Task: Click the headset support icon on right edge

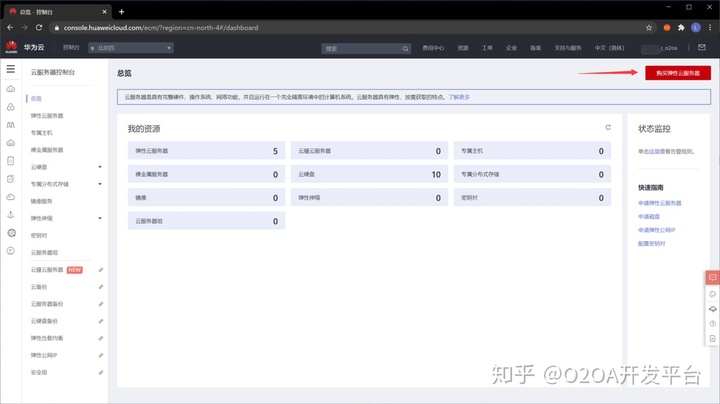Action: [x=713, y=309]
